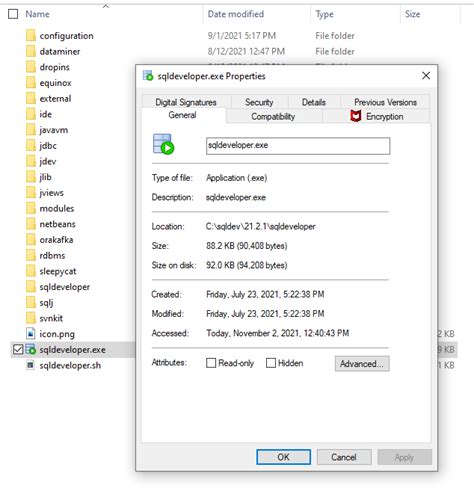Viewport: 474px width, 494px height.
Task: Switch to the Security tab
Action: tap(259, 102)
